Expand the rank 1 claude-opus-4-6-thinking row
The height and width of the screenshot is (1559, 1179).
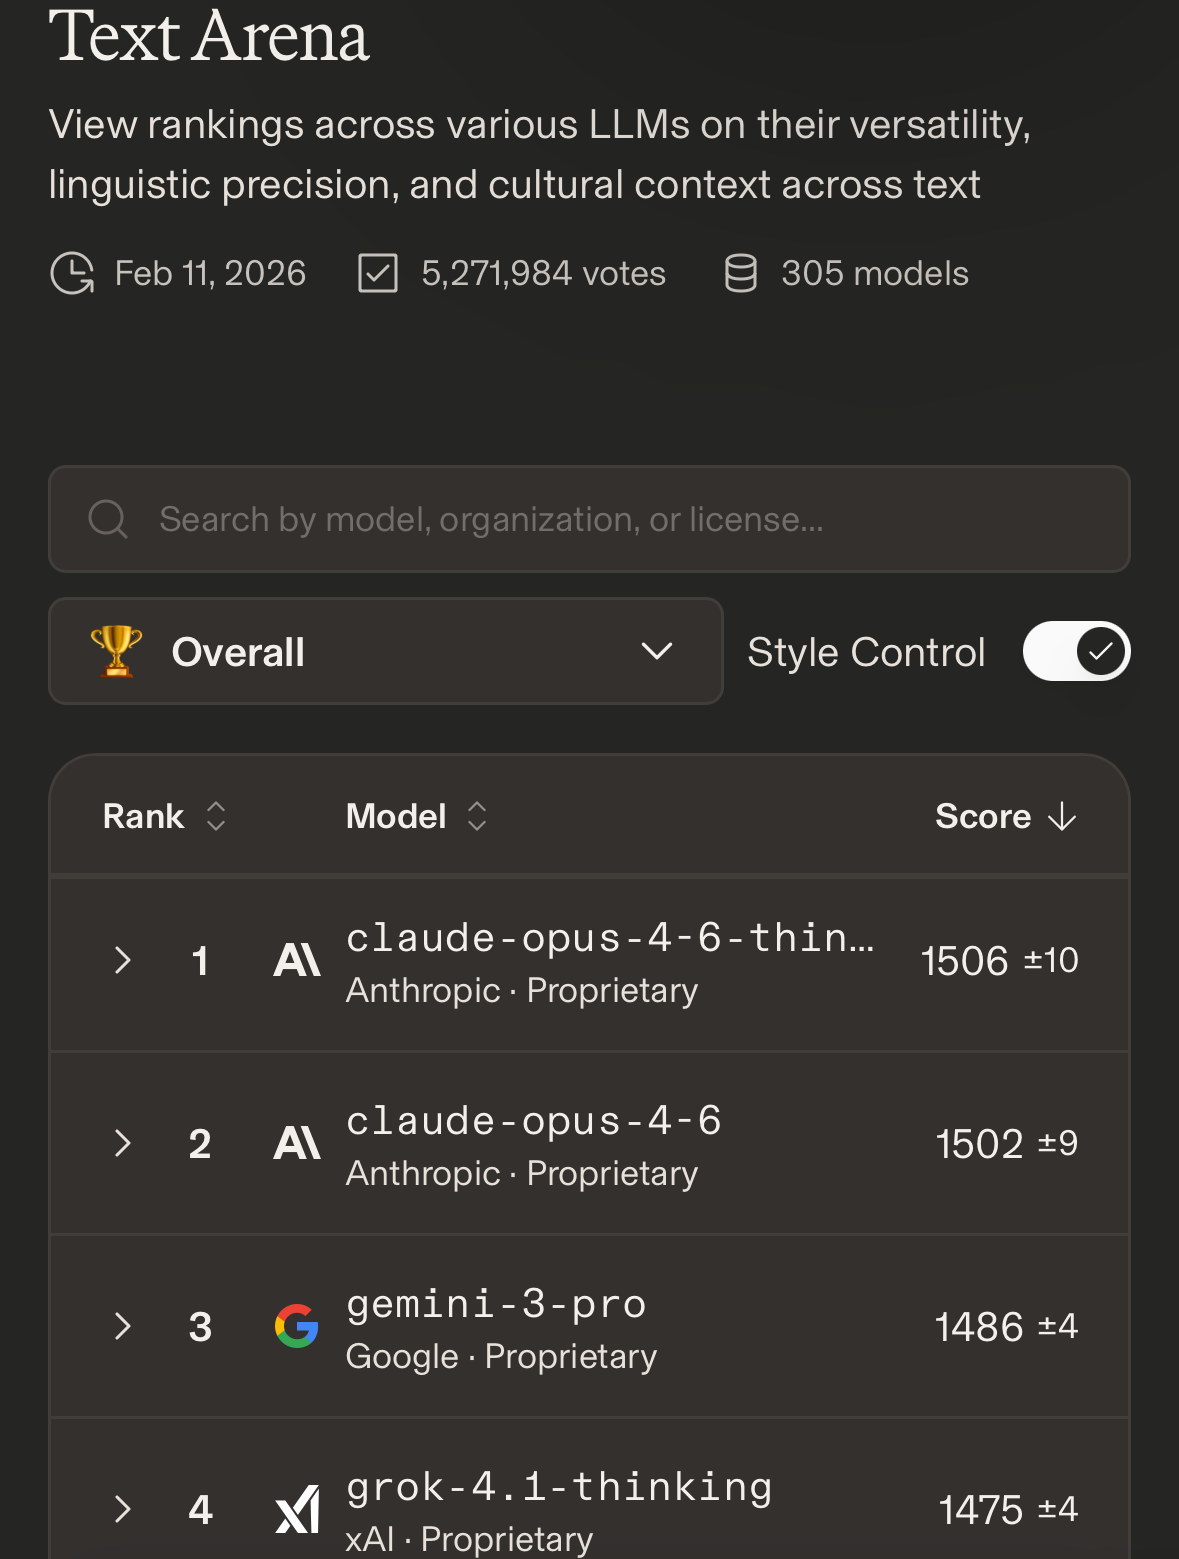[123, 961]
